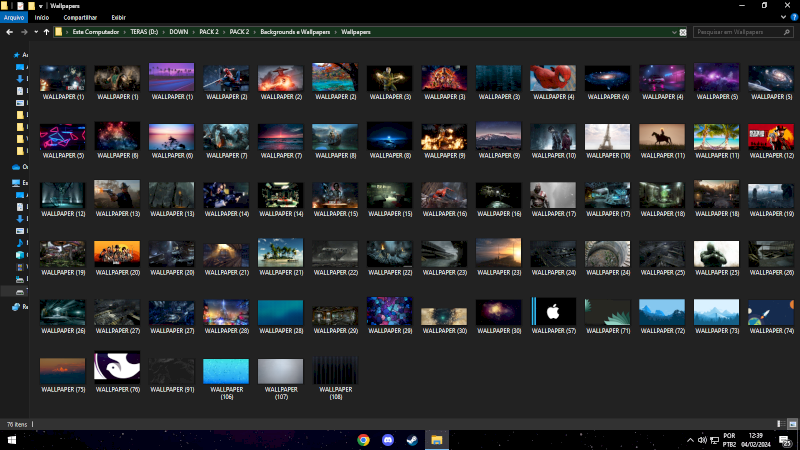
Task: Navigate to TERAS (D:) in breadcrumb
Action: tap(144, 32)
